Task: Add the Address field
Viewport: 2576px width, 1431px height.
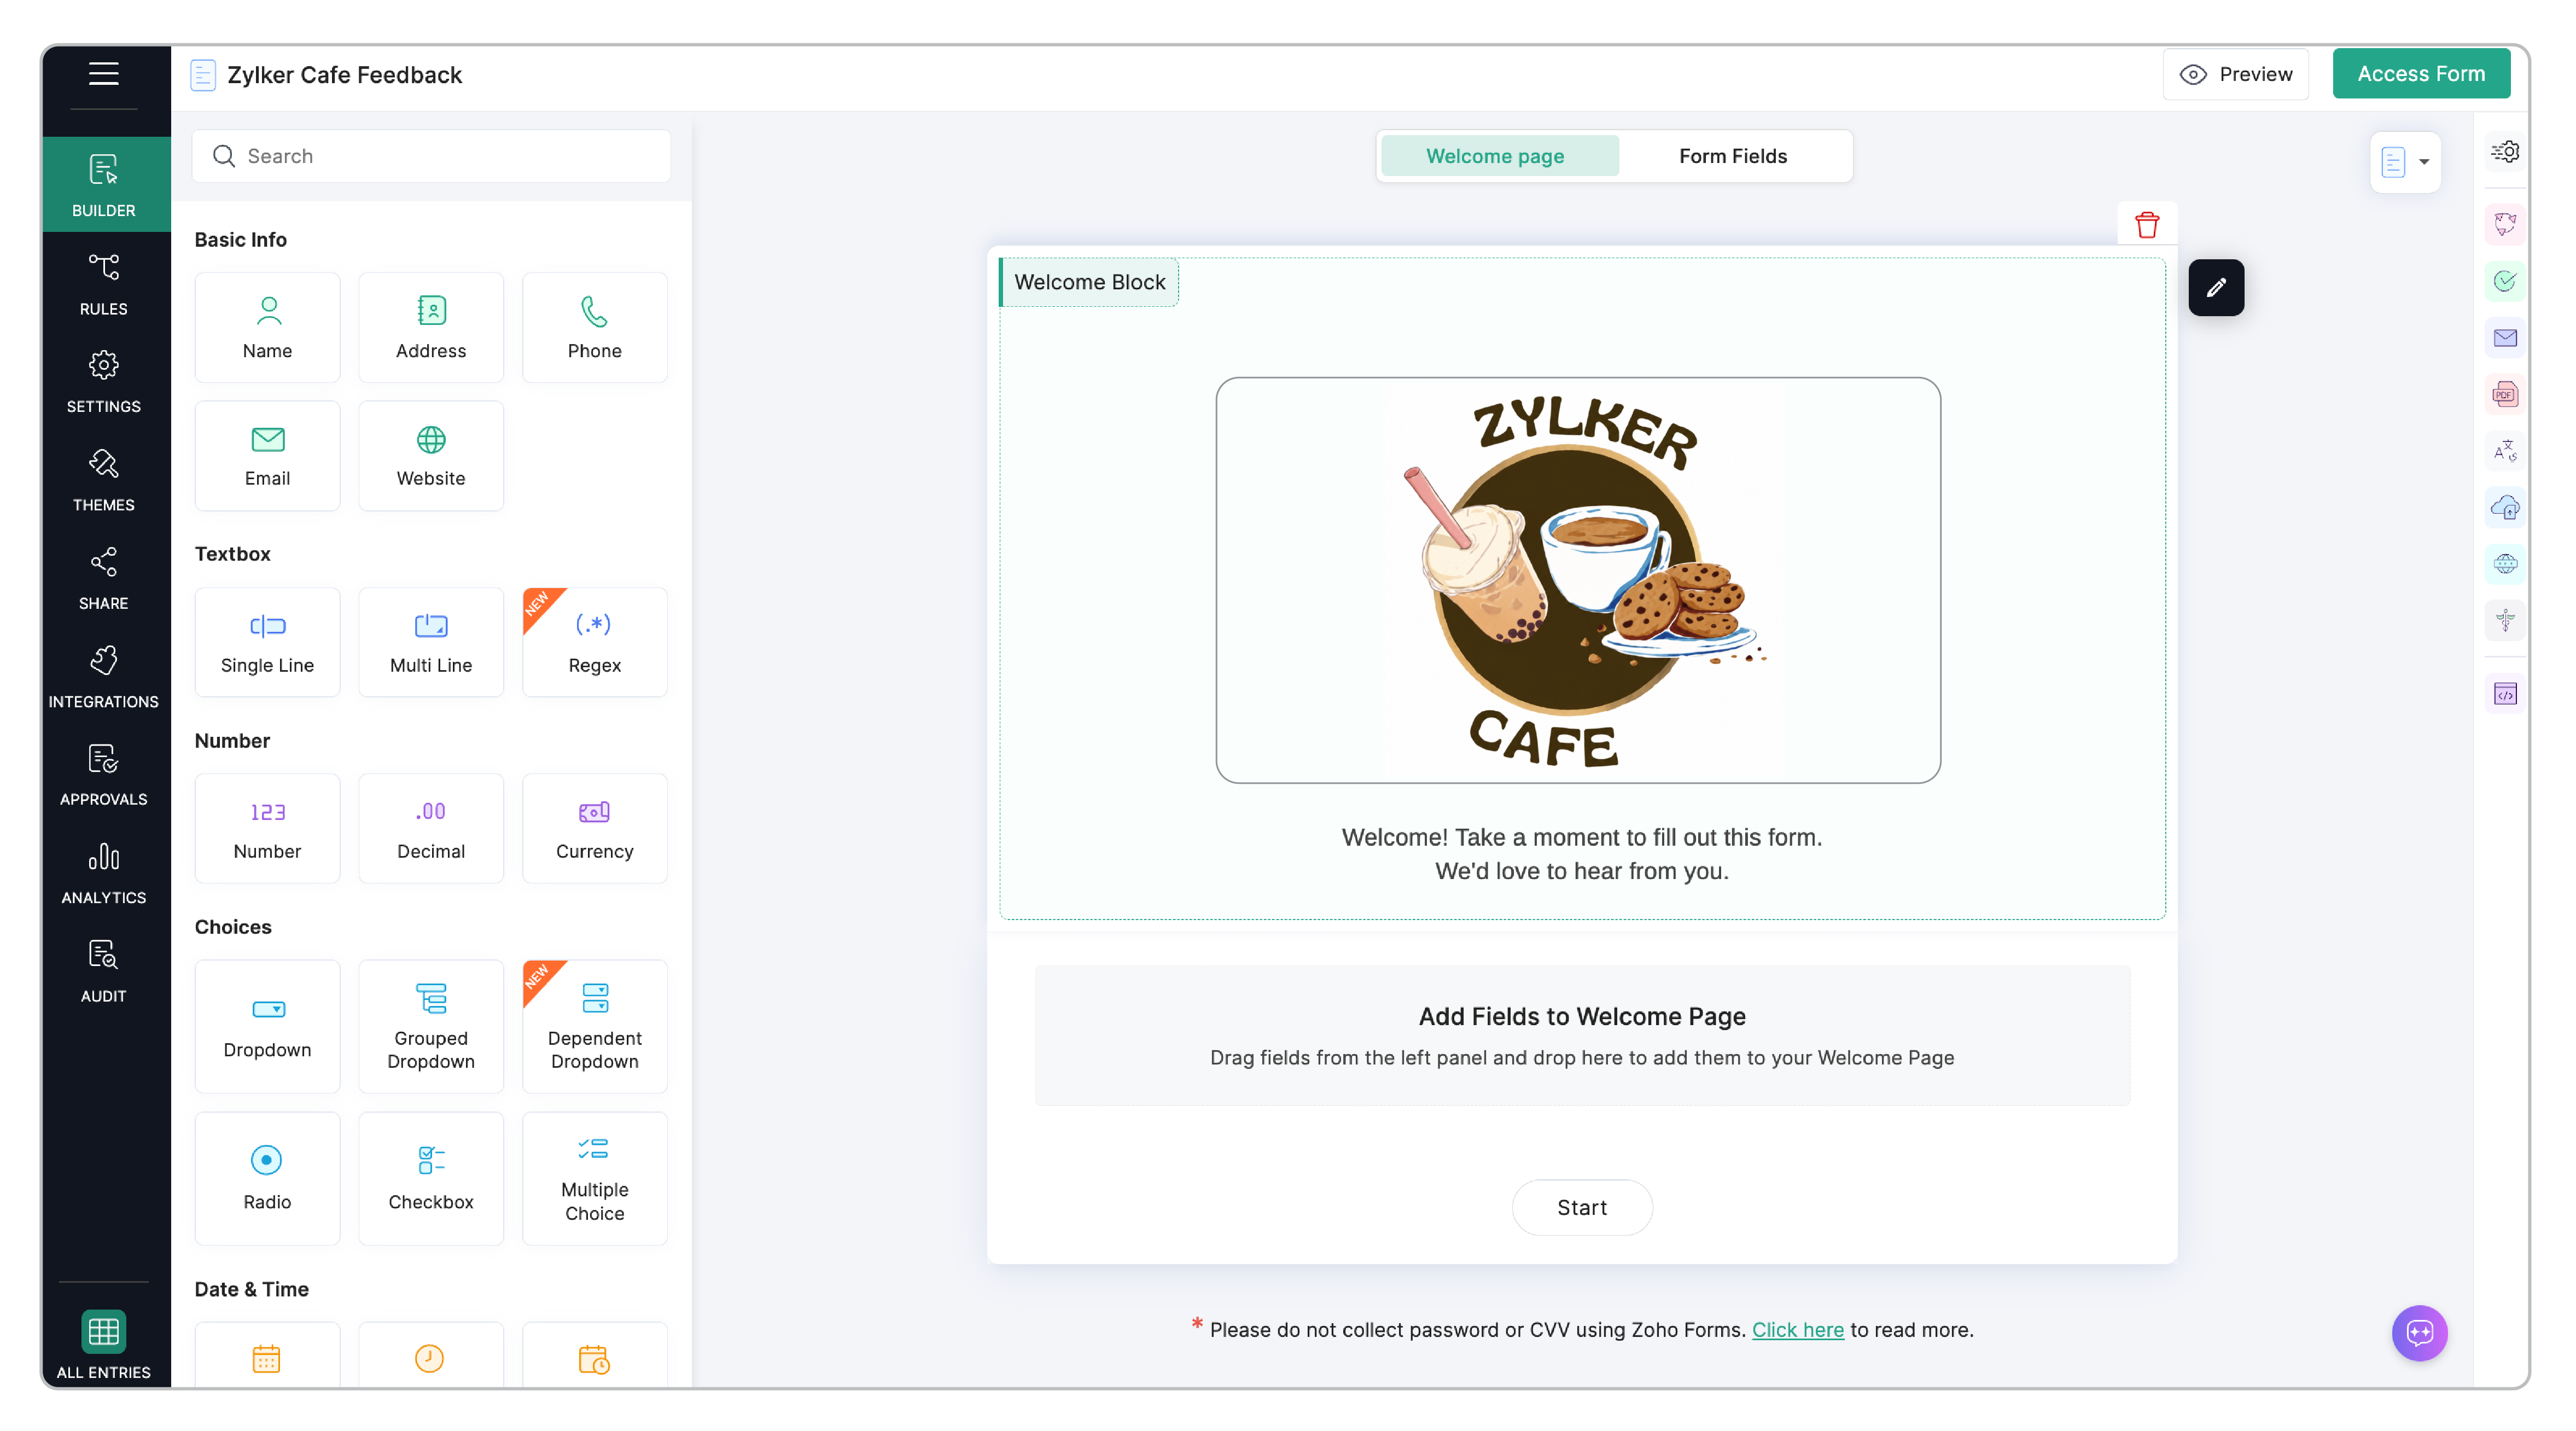Action: 431,327
